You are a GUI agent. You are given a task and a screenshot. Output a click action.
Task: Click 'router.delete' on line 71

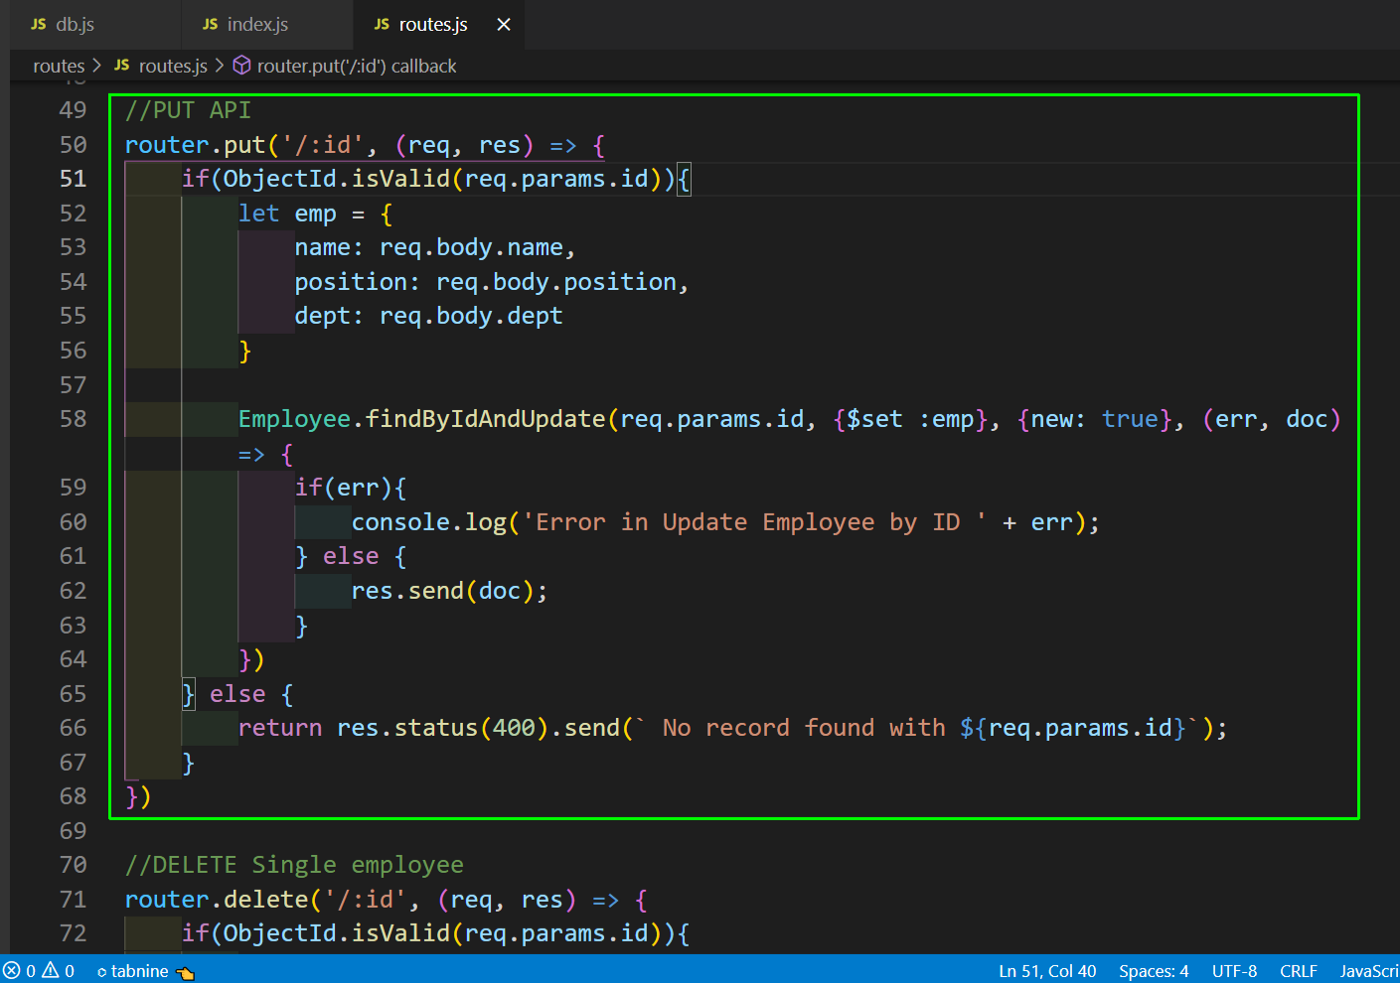tap(217, 900)
